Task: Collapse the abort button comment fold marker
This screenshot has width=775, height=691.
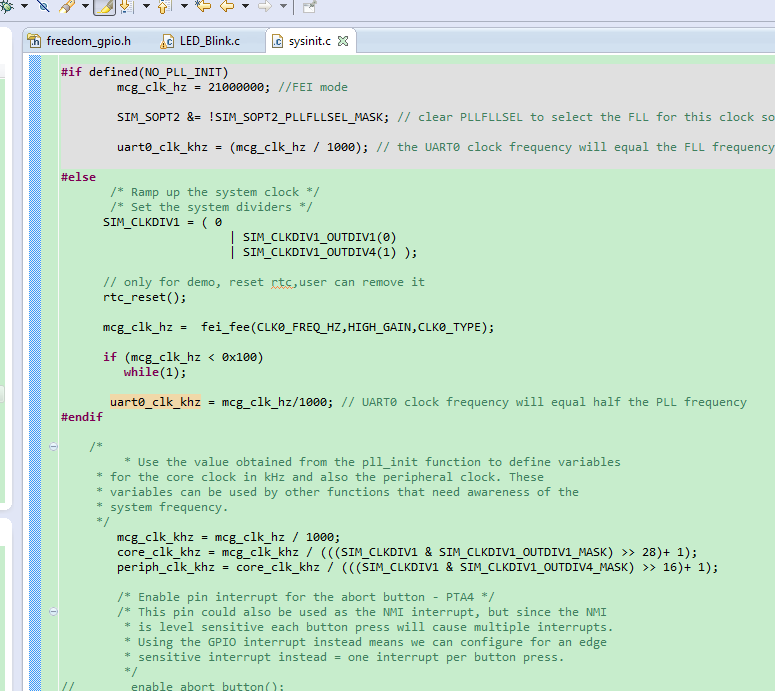Action: tap(53, 612)
